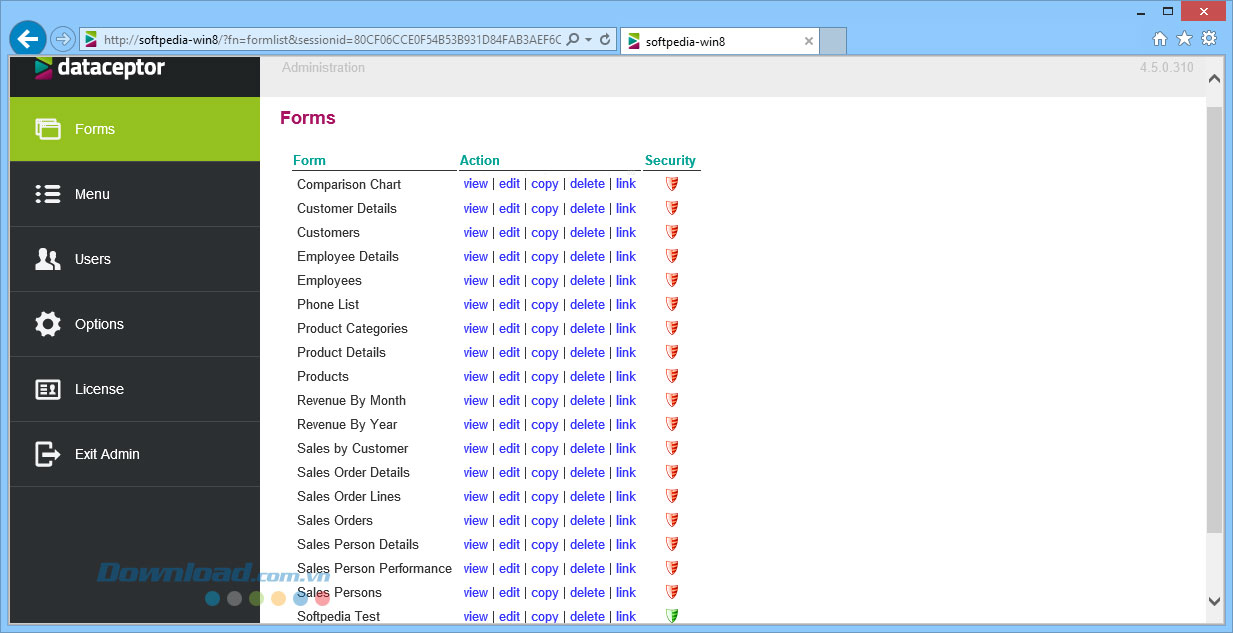Edit the Employee Details form
Screen dimensions: 1233x633
click(x=509, y=256)
